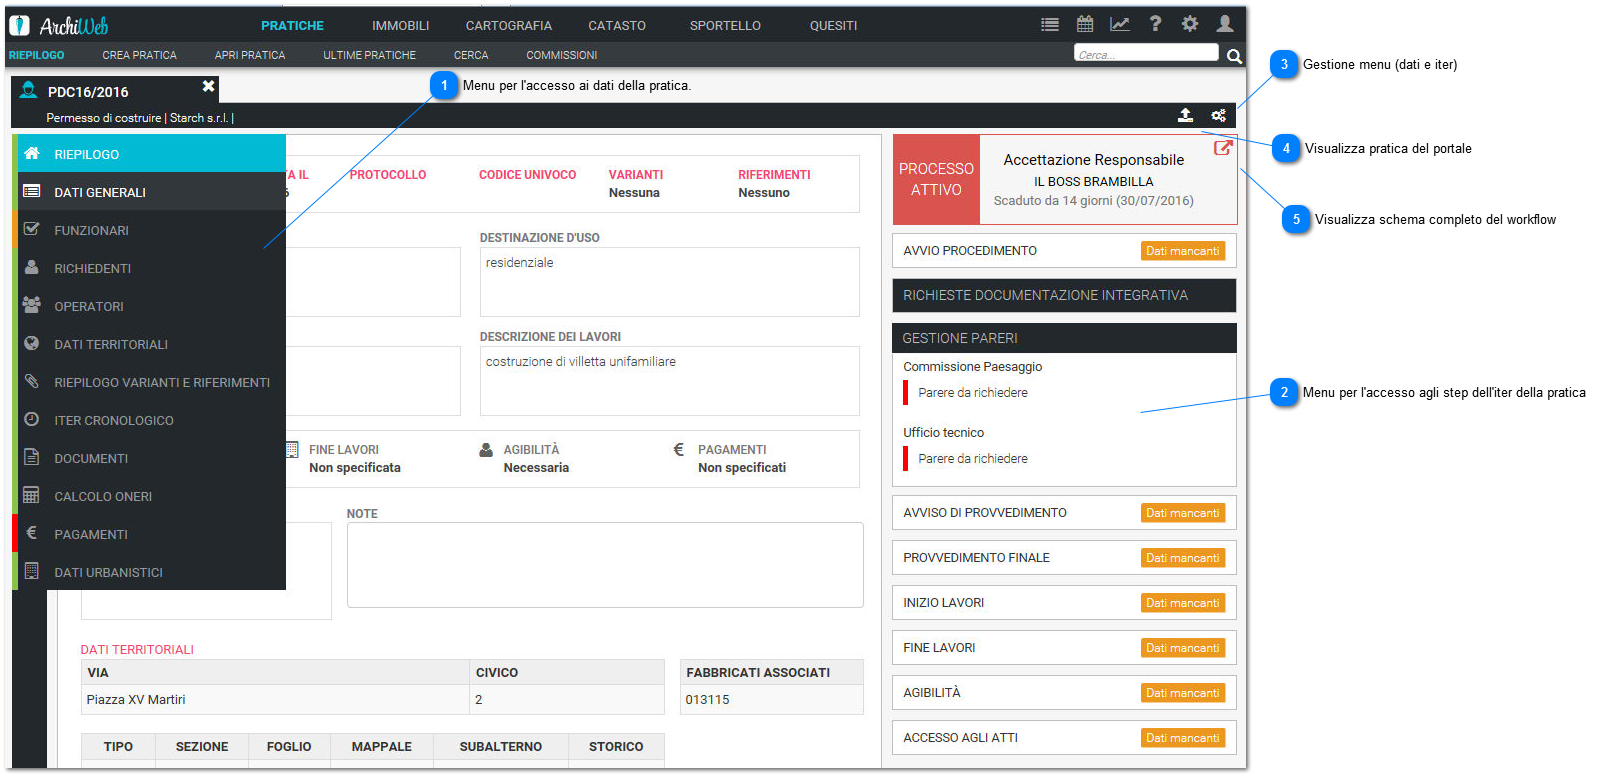The image size is (1602, 778).
Task: Open the statistics chart icon
Action: pyautogui.click(x=1120, y=24)
